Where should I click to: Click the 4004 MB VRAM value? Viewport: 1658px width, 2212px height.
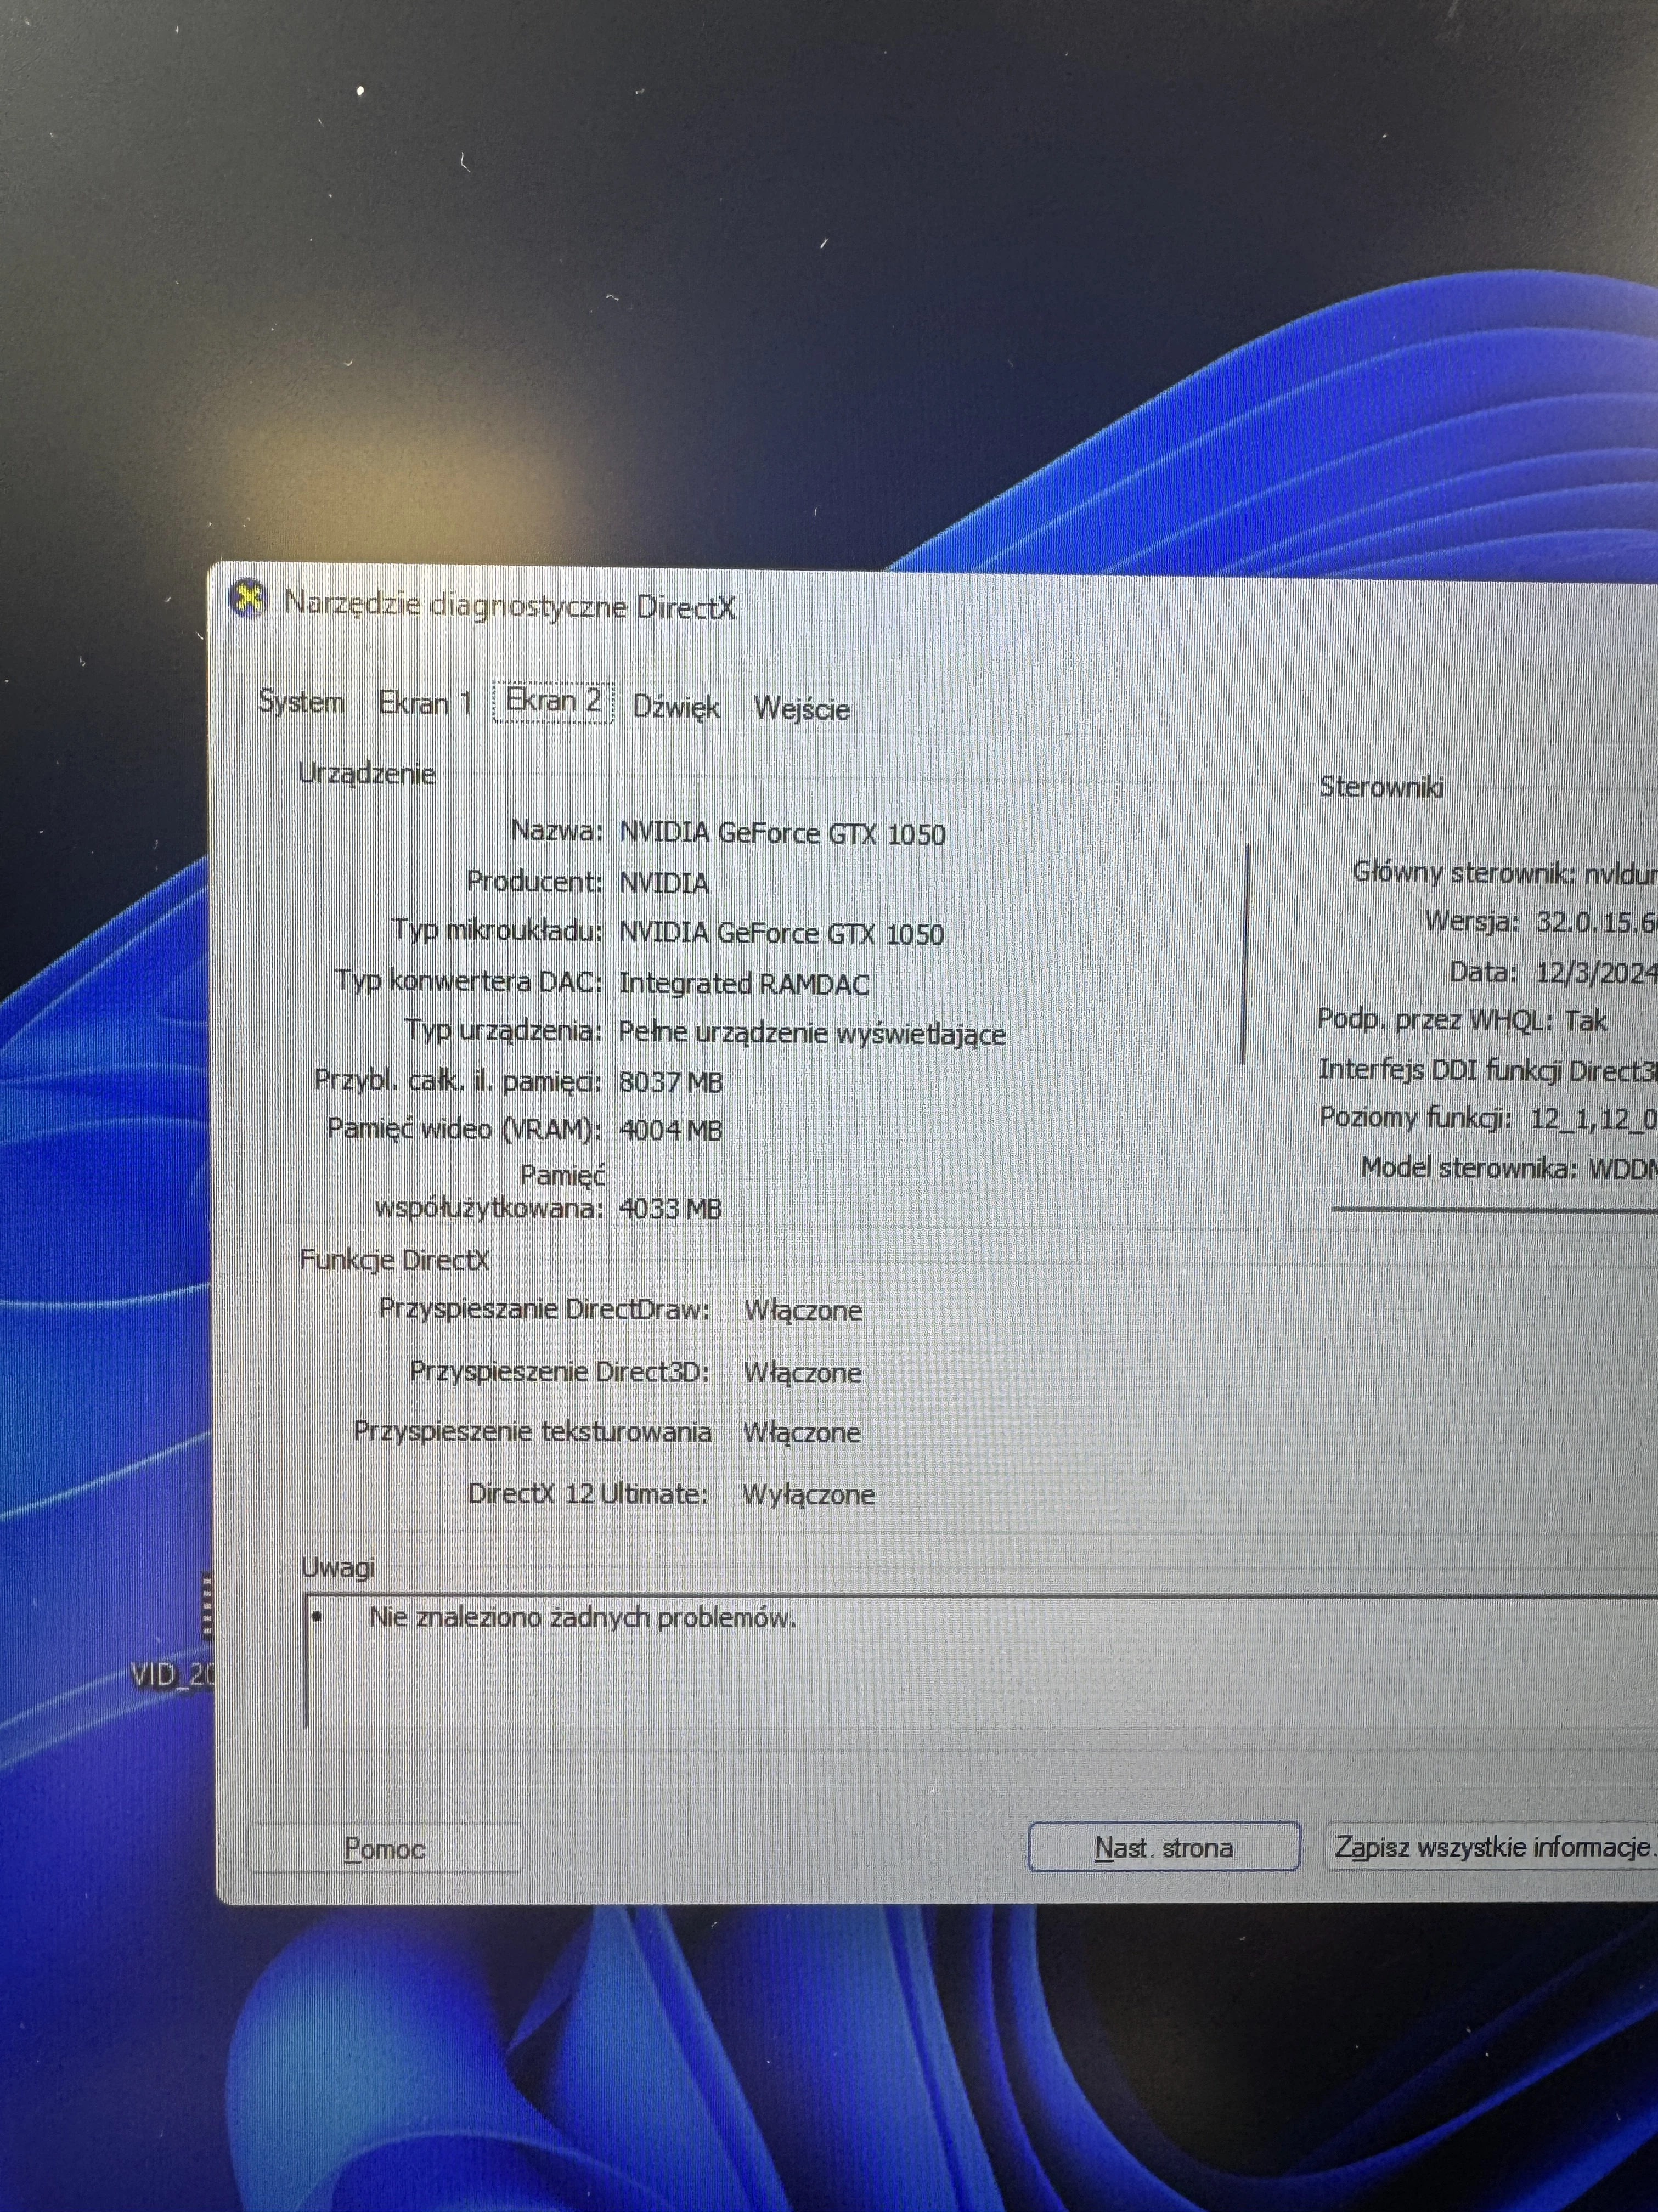click(x=671, y=1130)
